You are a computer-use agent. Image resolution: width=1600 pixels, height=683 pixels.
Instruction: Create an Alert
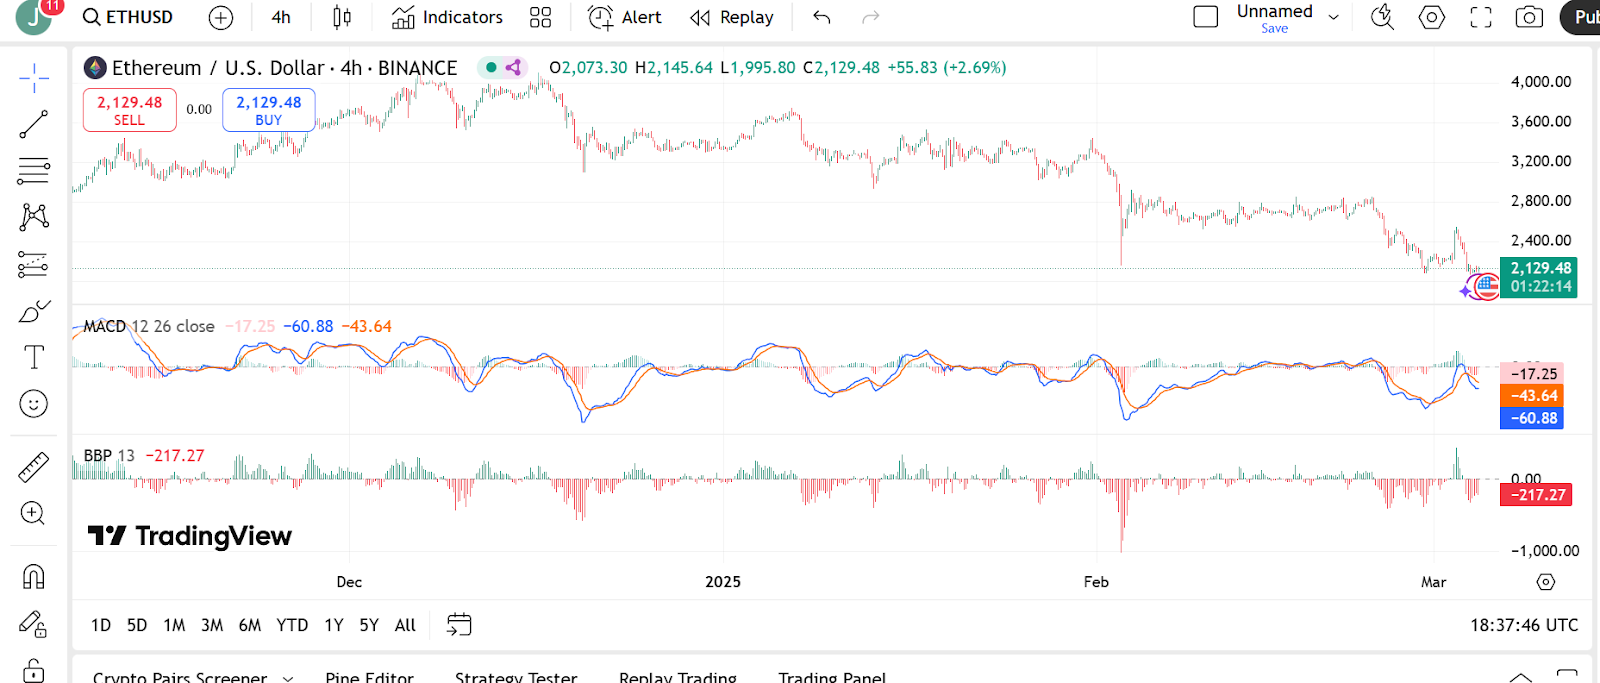click(x=625, y=17)
